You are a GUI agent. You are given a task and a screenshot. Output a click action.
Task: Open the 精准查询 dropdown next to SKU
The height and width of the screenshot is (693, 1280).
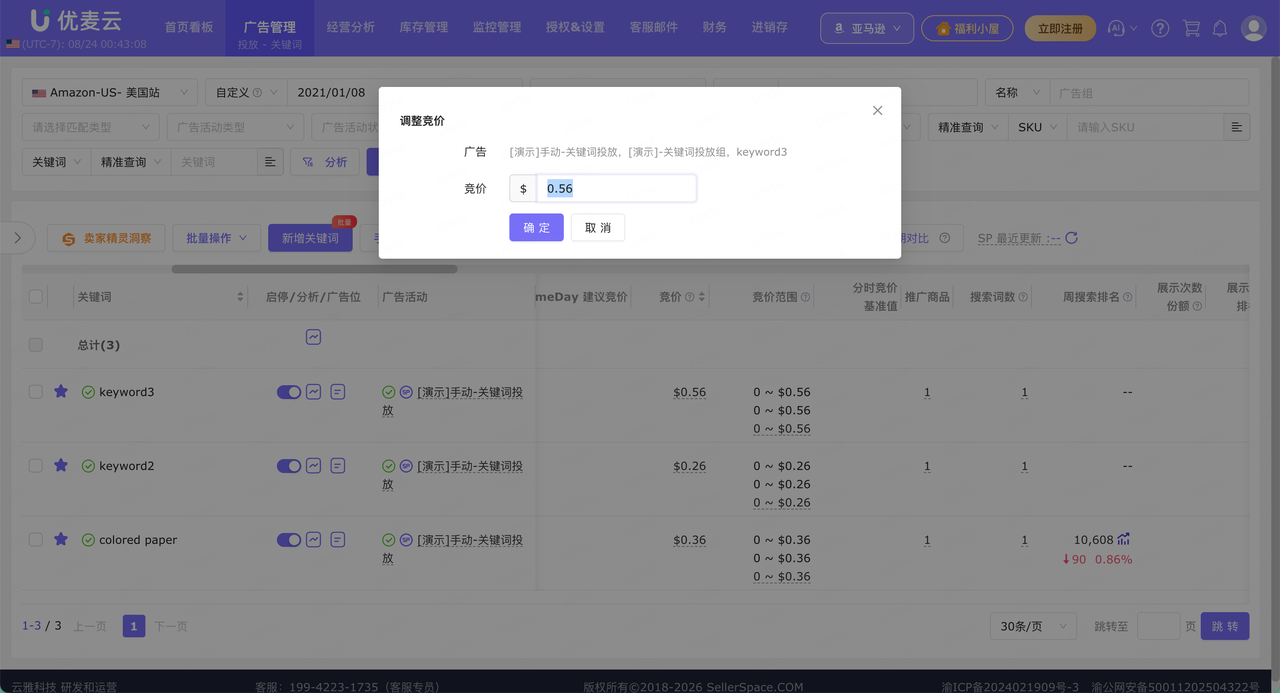point(968,127)
